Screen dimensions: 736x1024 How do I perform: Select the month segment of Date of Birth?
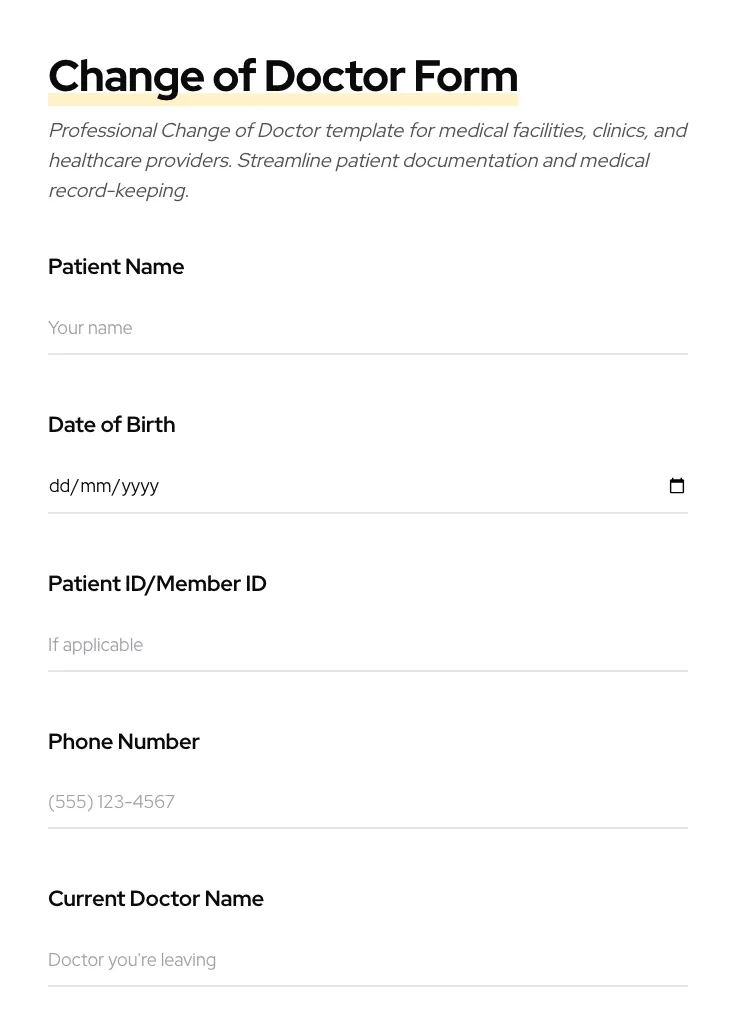point(95,486)
